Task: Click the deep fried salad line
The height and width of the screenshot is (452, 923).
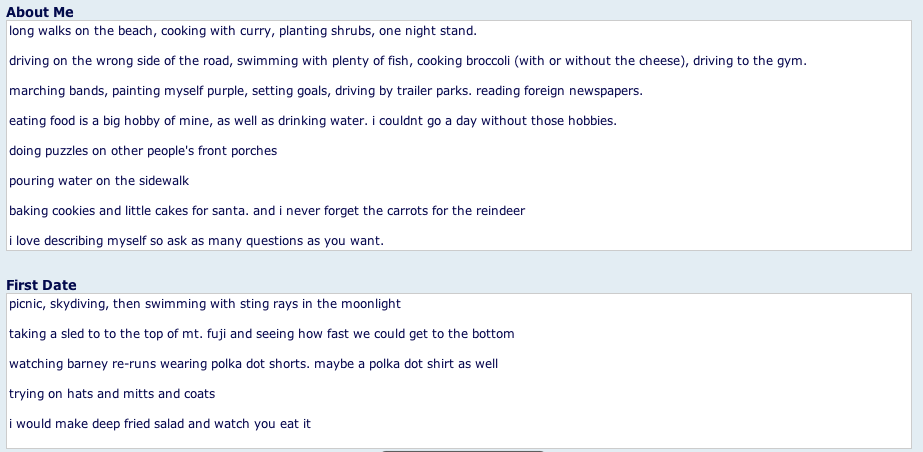Action: point(160,424)
